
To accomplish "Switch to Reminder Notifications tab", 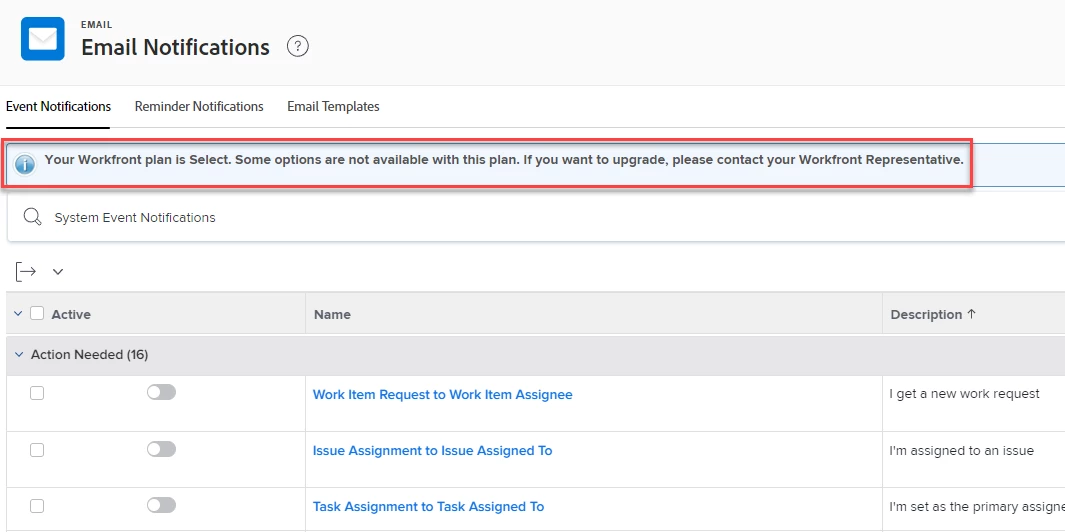I will pos(199,107).
